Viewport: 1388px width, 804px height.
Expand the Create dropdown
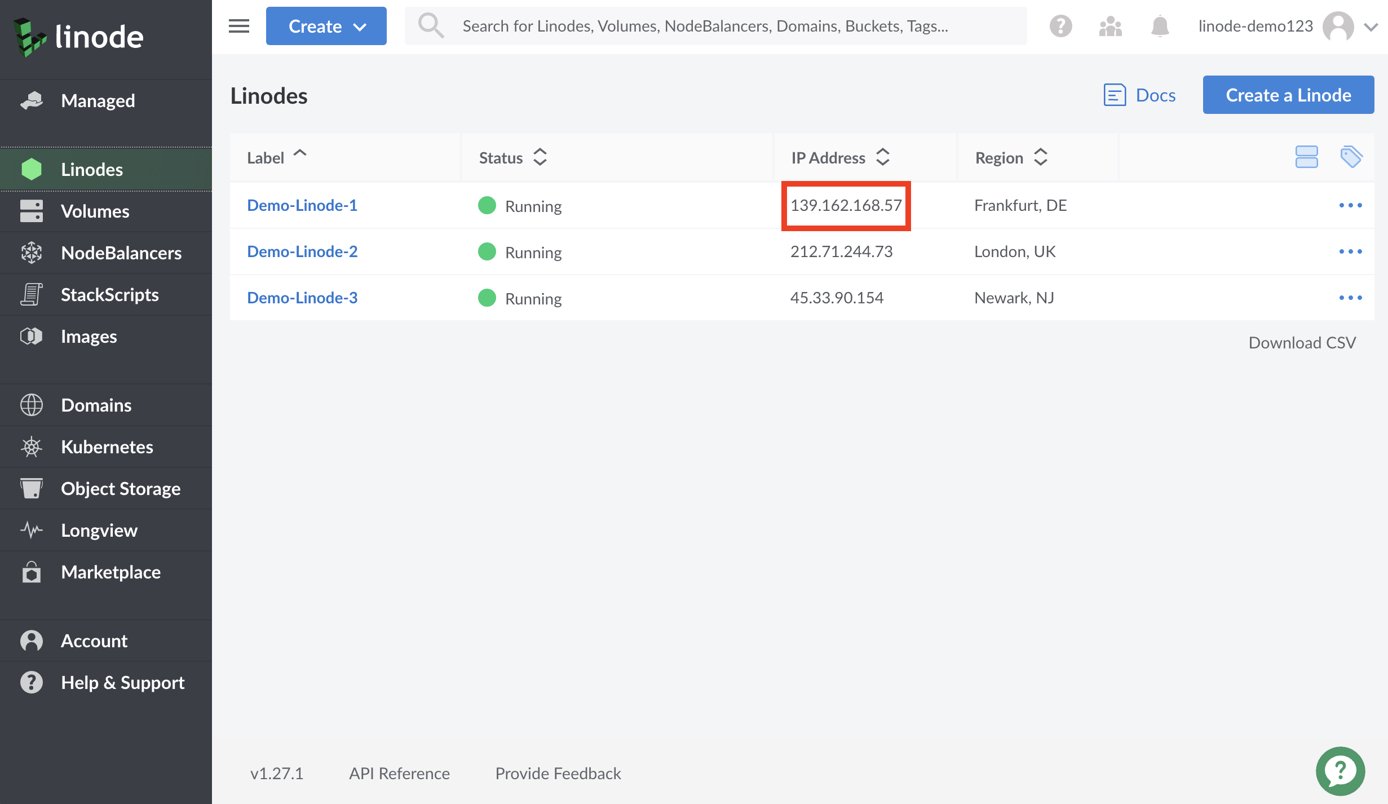(x=326, y=27)
